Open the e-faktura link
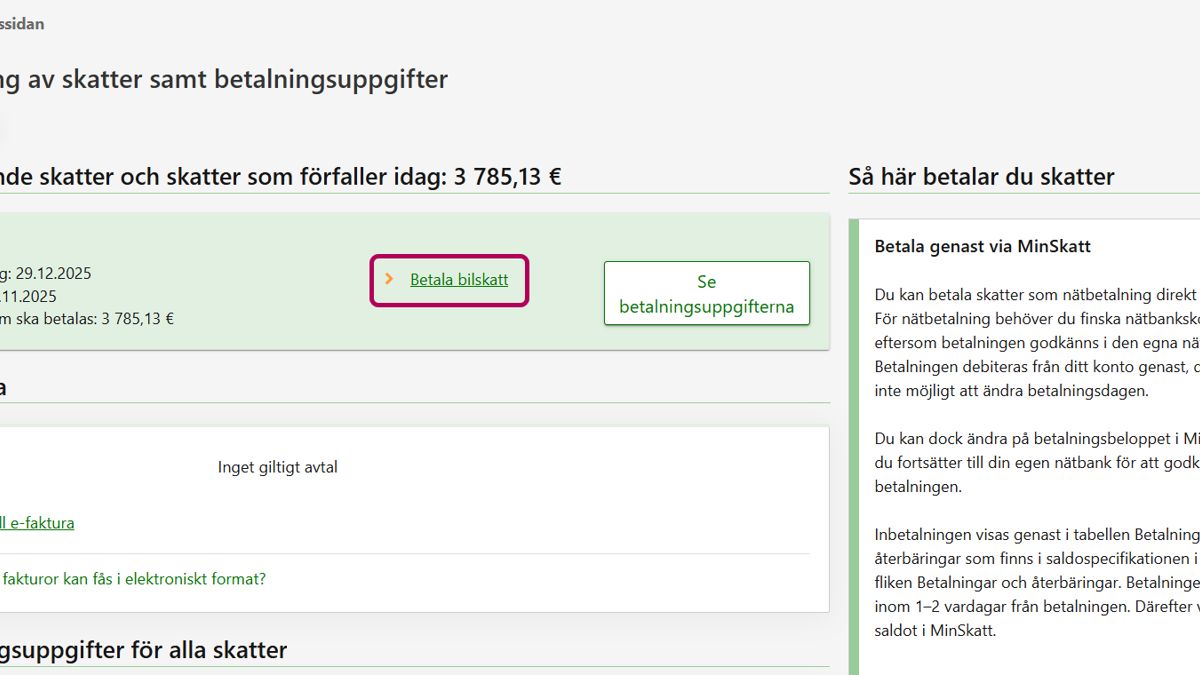Screen dimensions: 1200x675 37,522
